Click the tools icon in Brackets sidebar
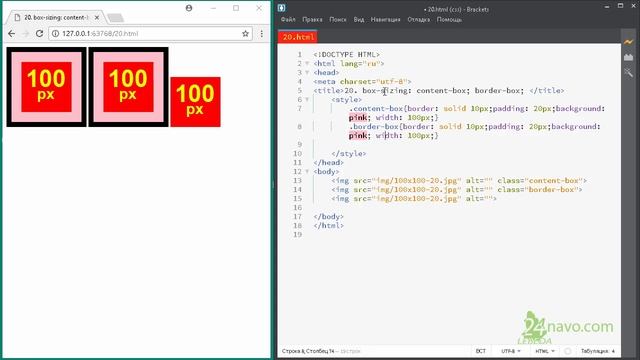Viewport: 640px width, 360px height. click(628, 73)
